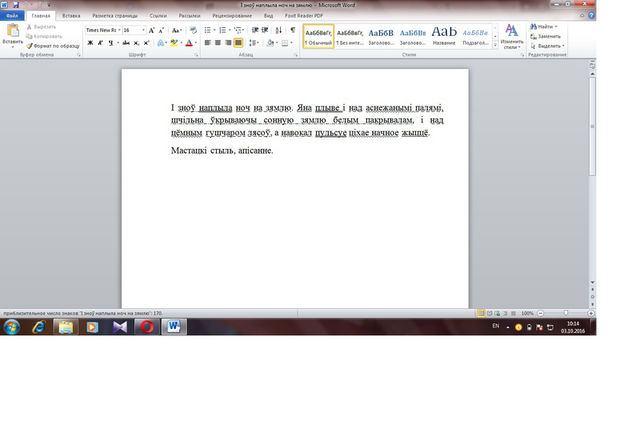Click the Windows Start button
Screen dimensions: 640x429
point(11,327)
